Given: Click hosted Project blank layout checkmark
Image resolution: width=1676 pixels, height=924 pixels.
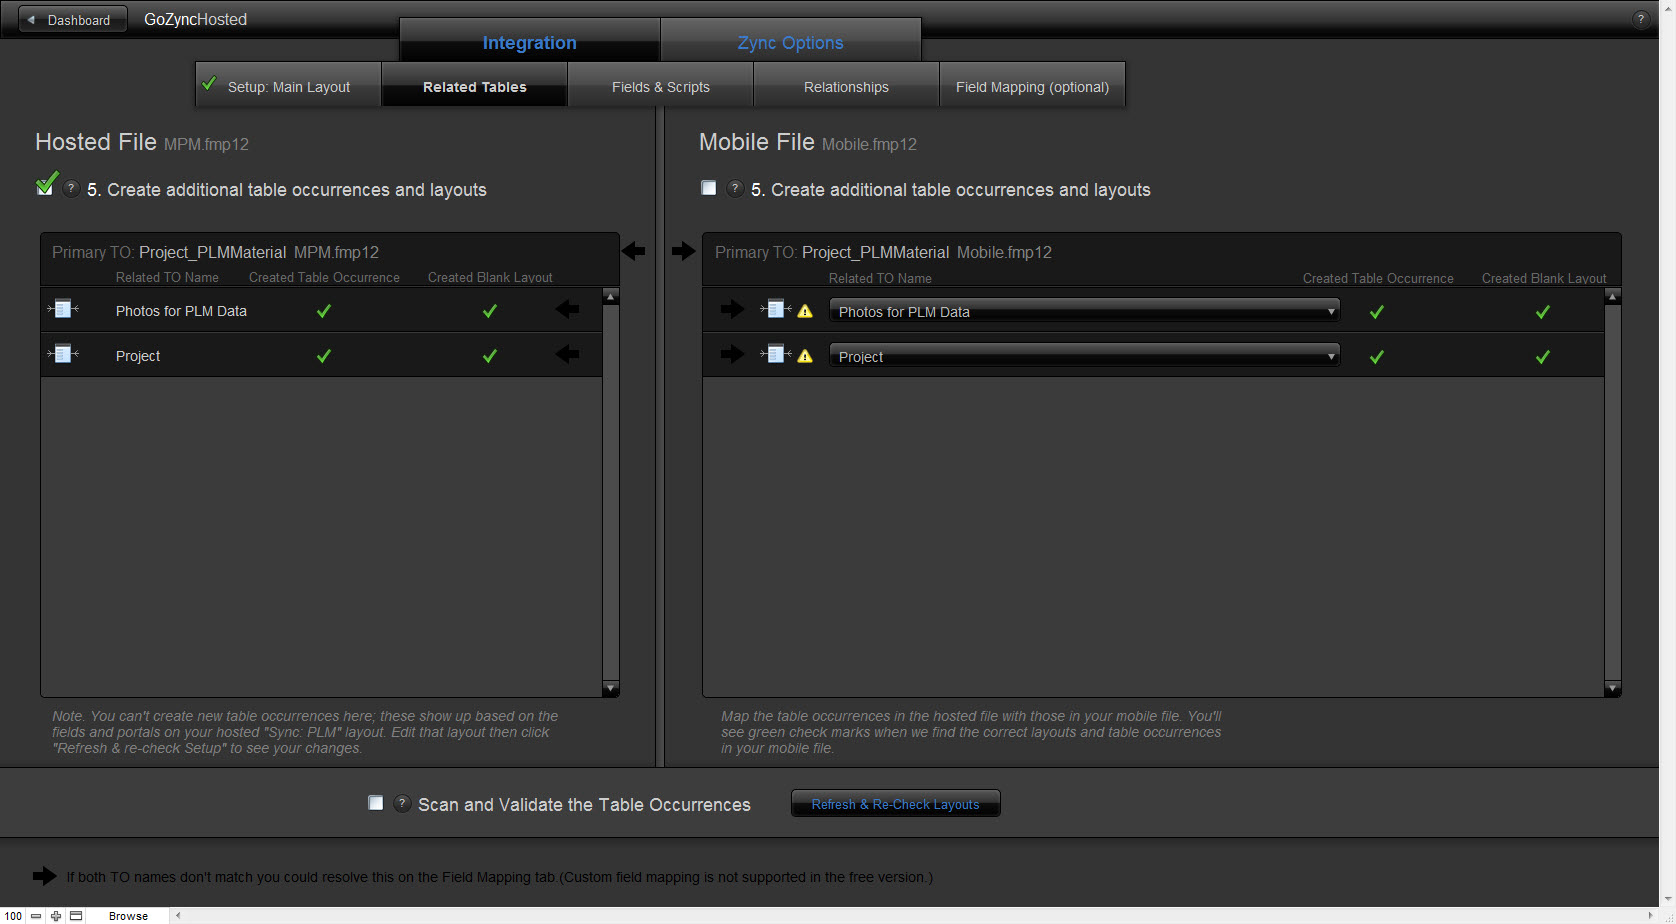Looking at the screenshot, I should click(490, 356).
